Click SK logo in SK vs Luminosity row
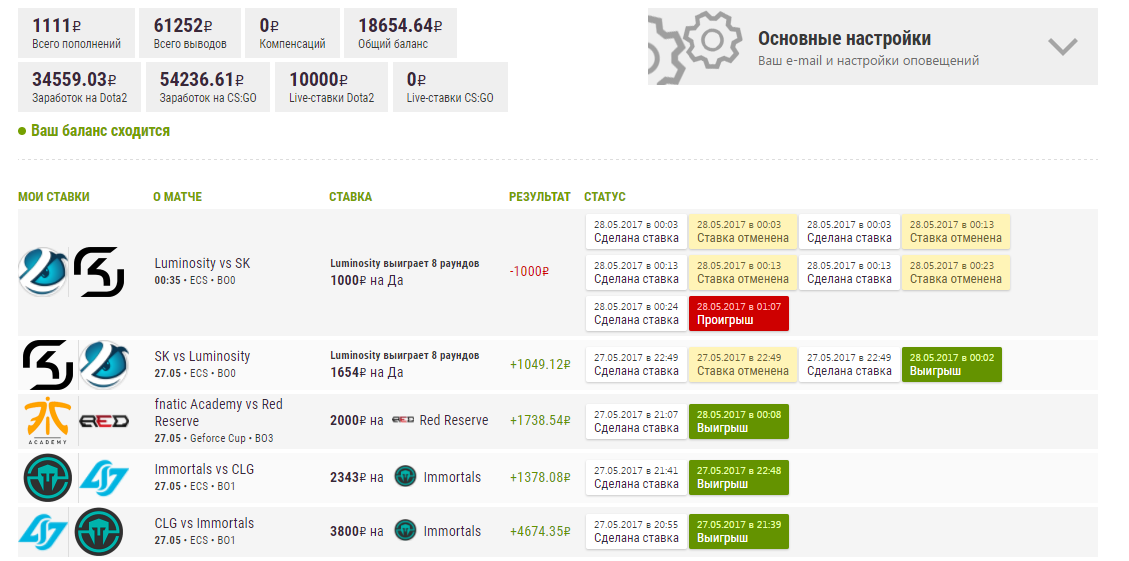1129x561 pixels. tap(47, 365)
